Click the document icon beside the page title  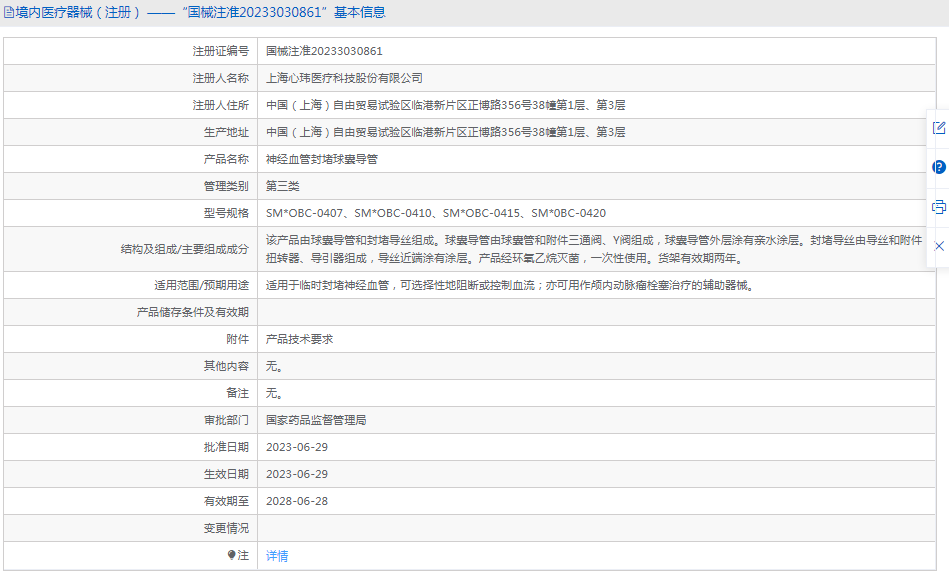click(8, 12)
